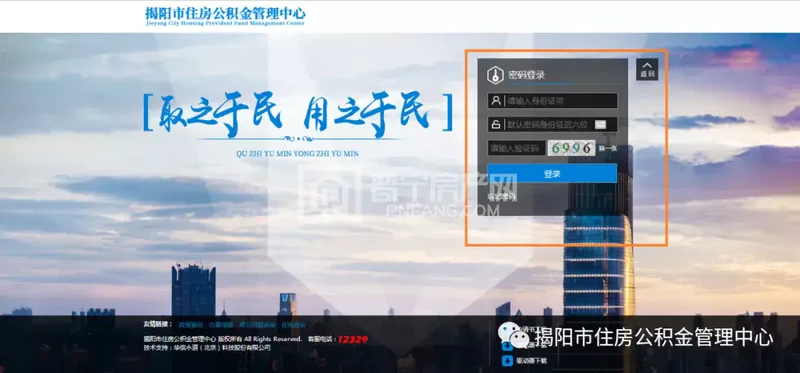This screenshot has height=373, width=800.
Task: Click the 版权所有 All Rights Reserved text
Action: pyautogui.click(x=261, y=339)
